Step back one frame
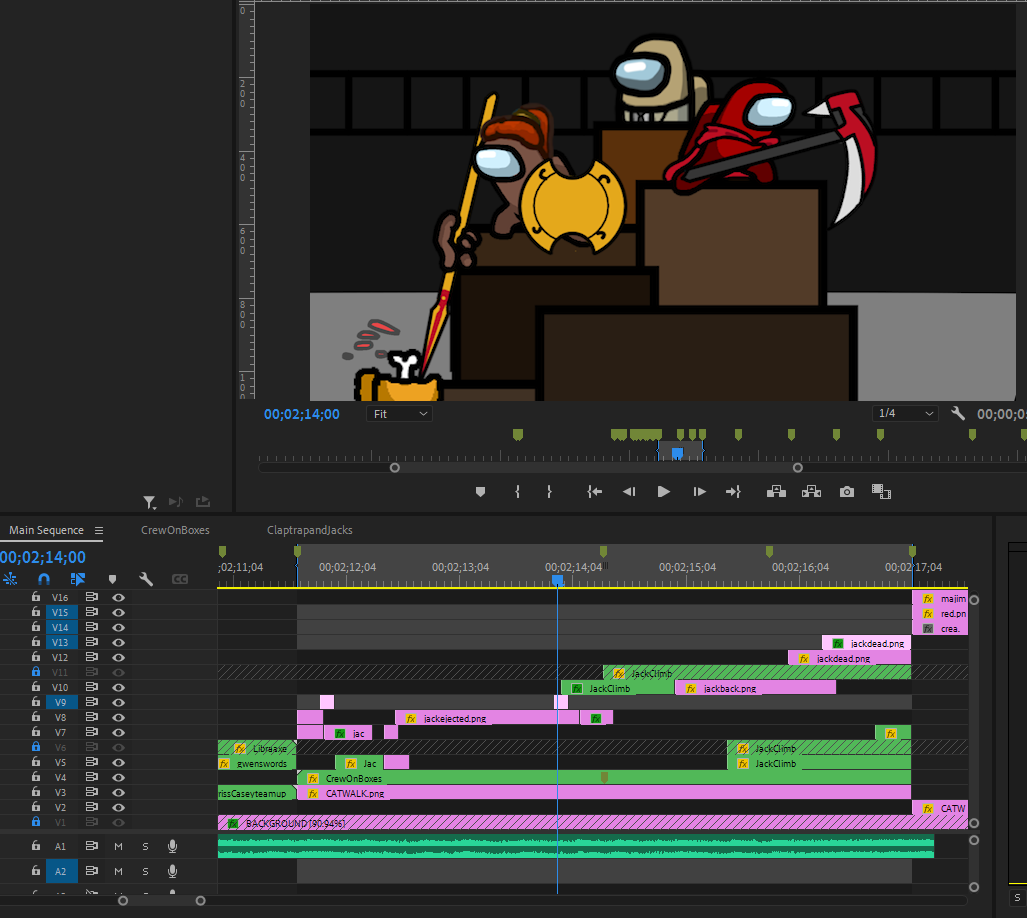 coord(629,492)
